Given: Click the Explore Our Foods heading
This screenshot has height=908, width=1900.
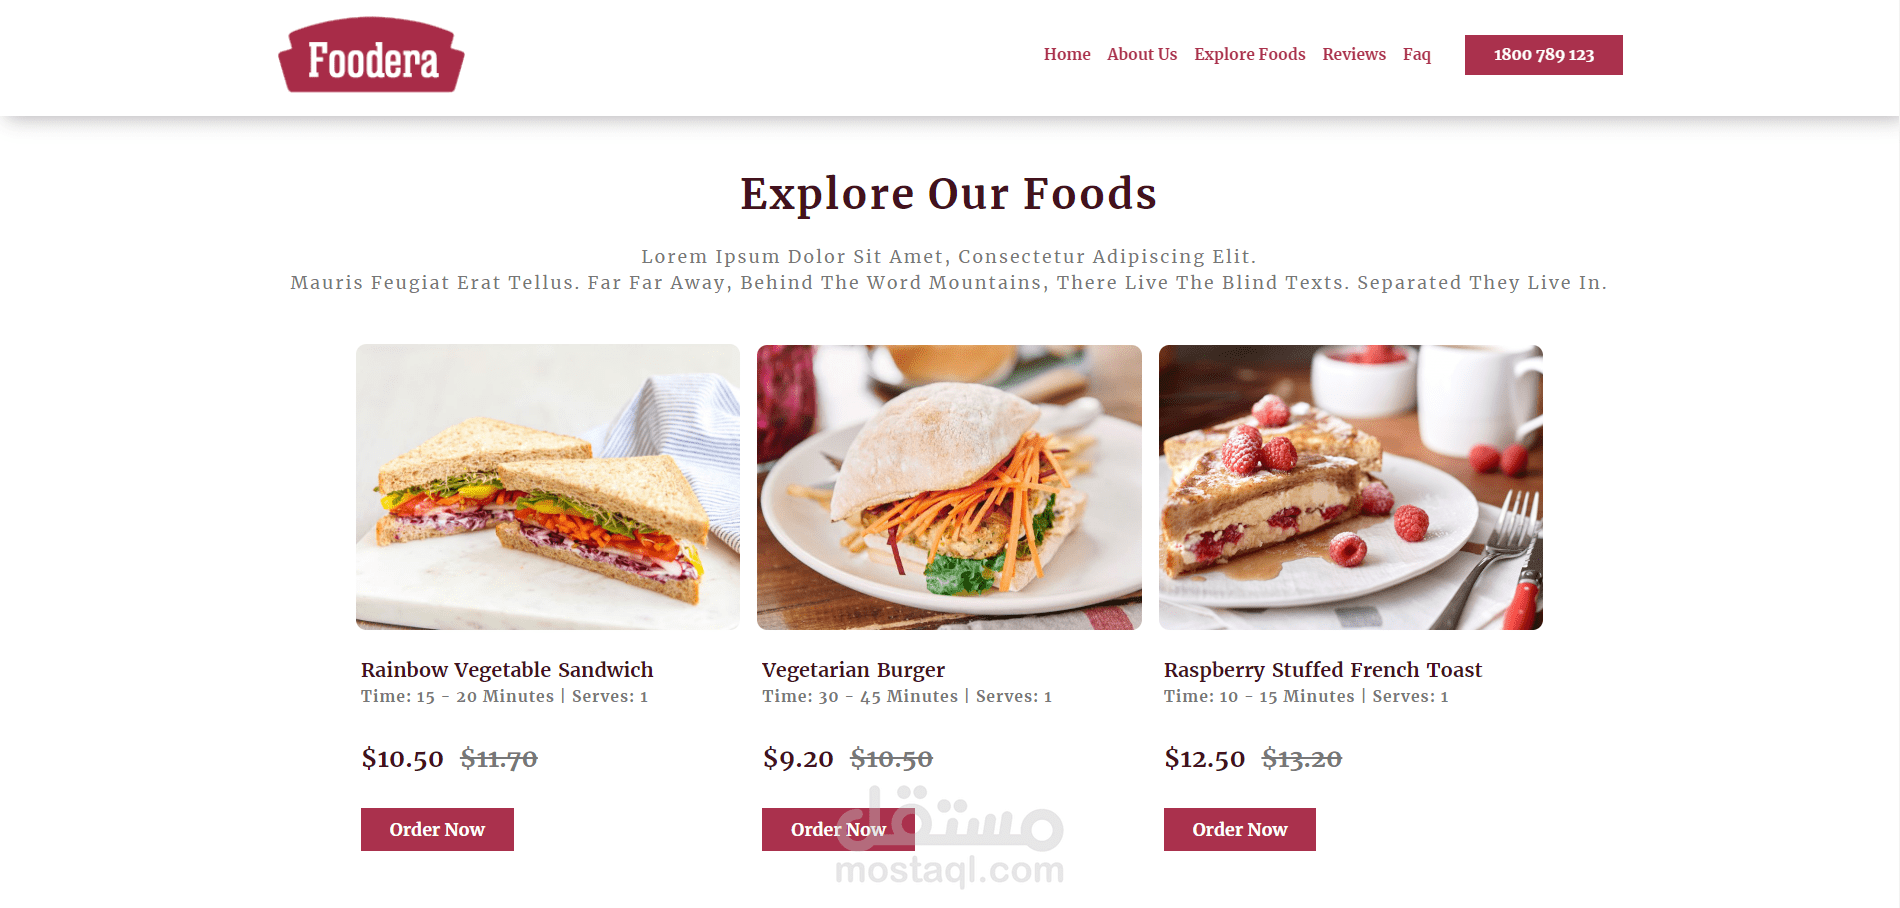Looking at the screenshot, I should [949, 194].
